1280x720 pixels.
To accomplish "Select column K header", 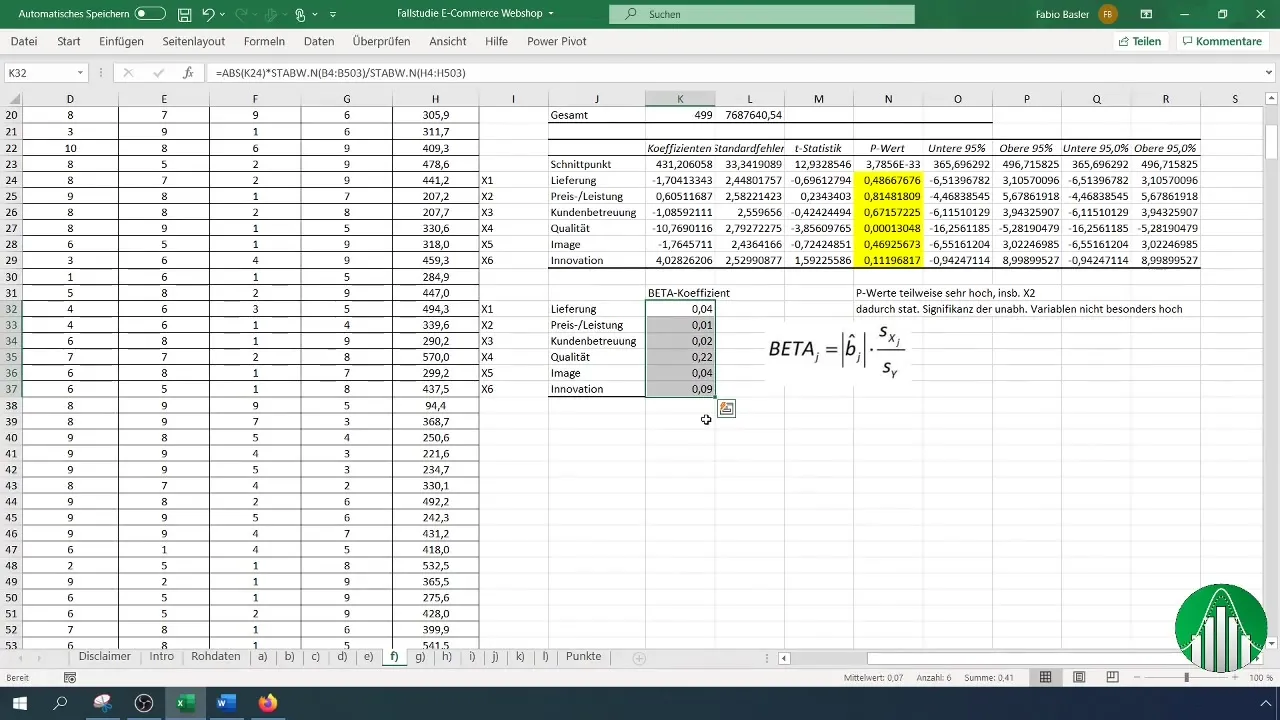I will tap(680, 99).
